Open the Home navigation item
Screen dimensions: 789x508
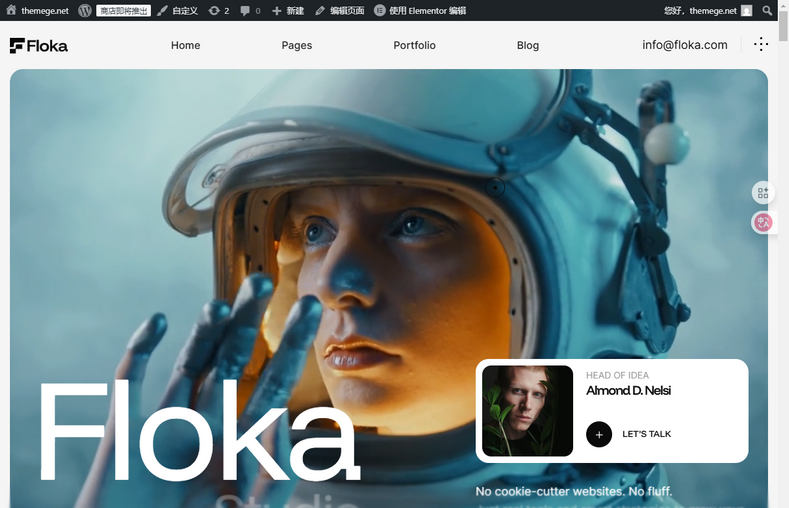click(186, 45)
